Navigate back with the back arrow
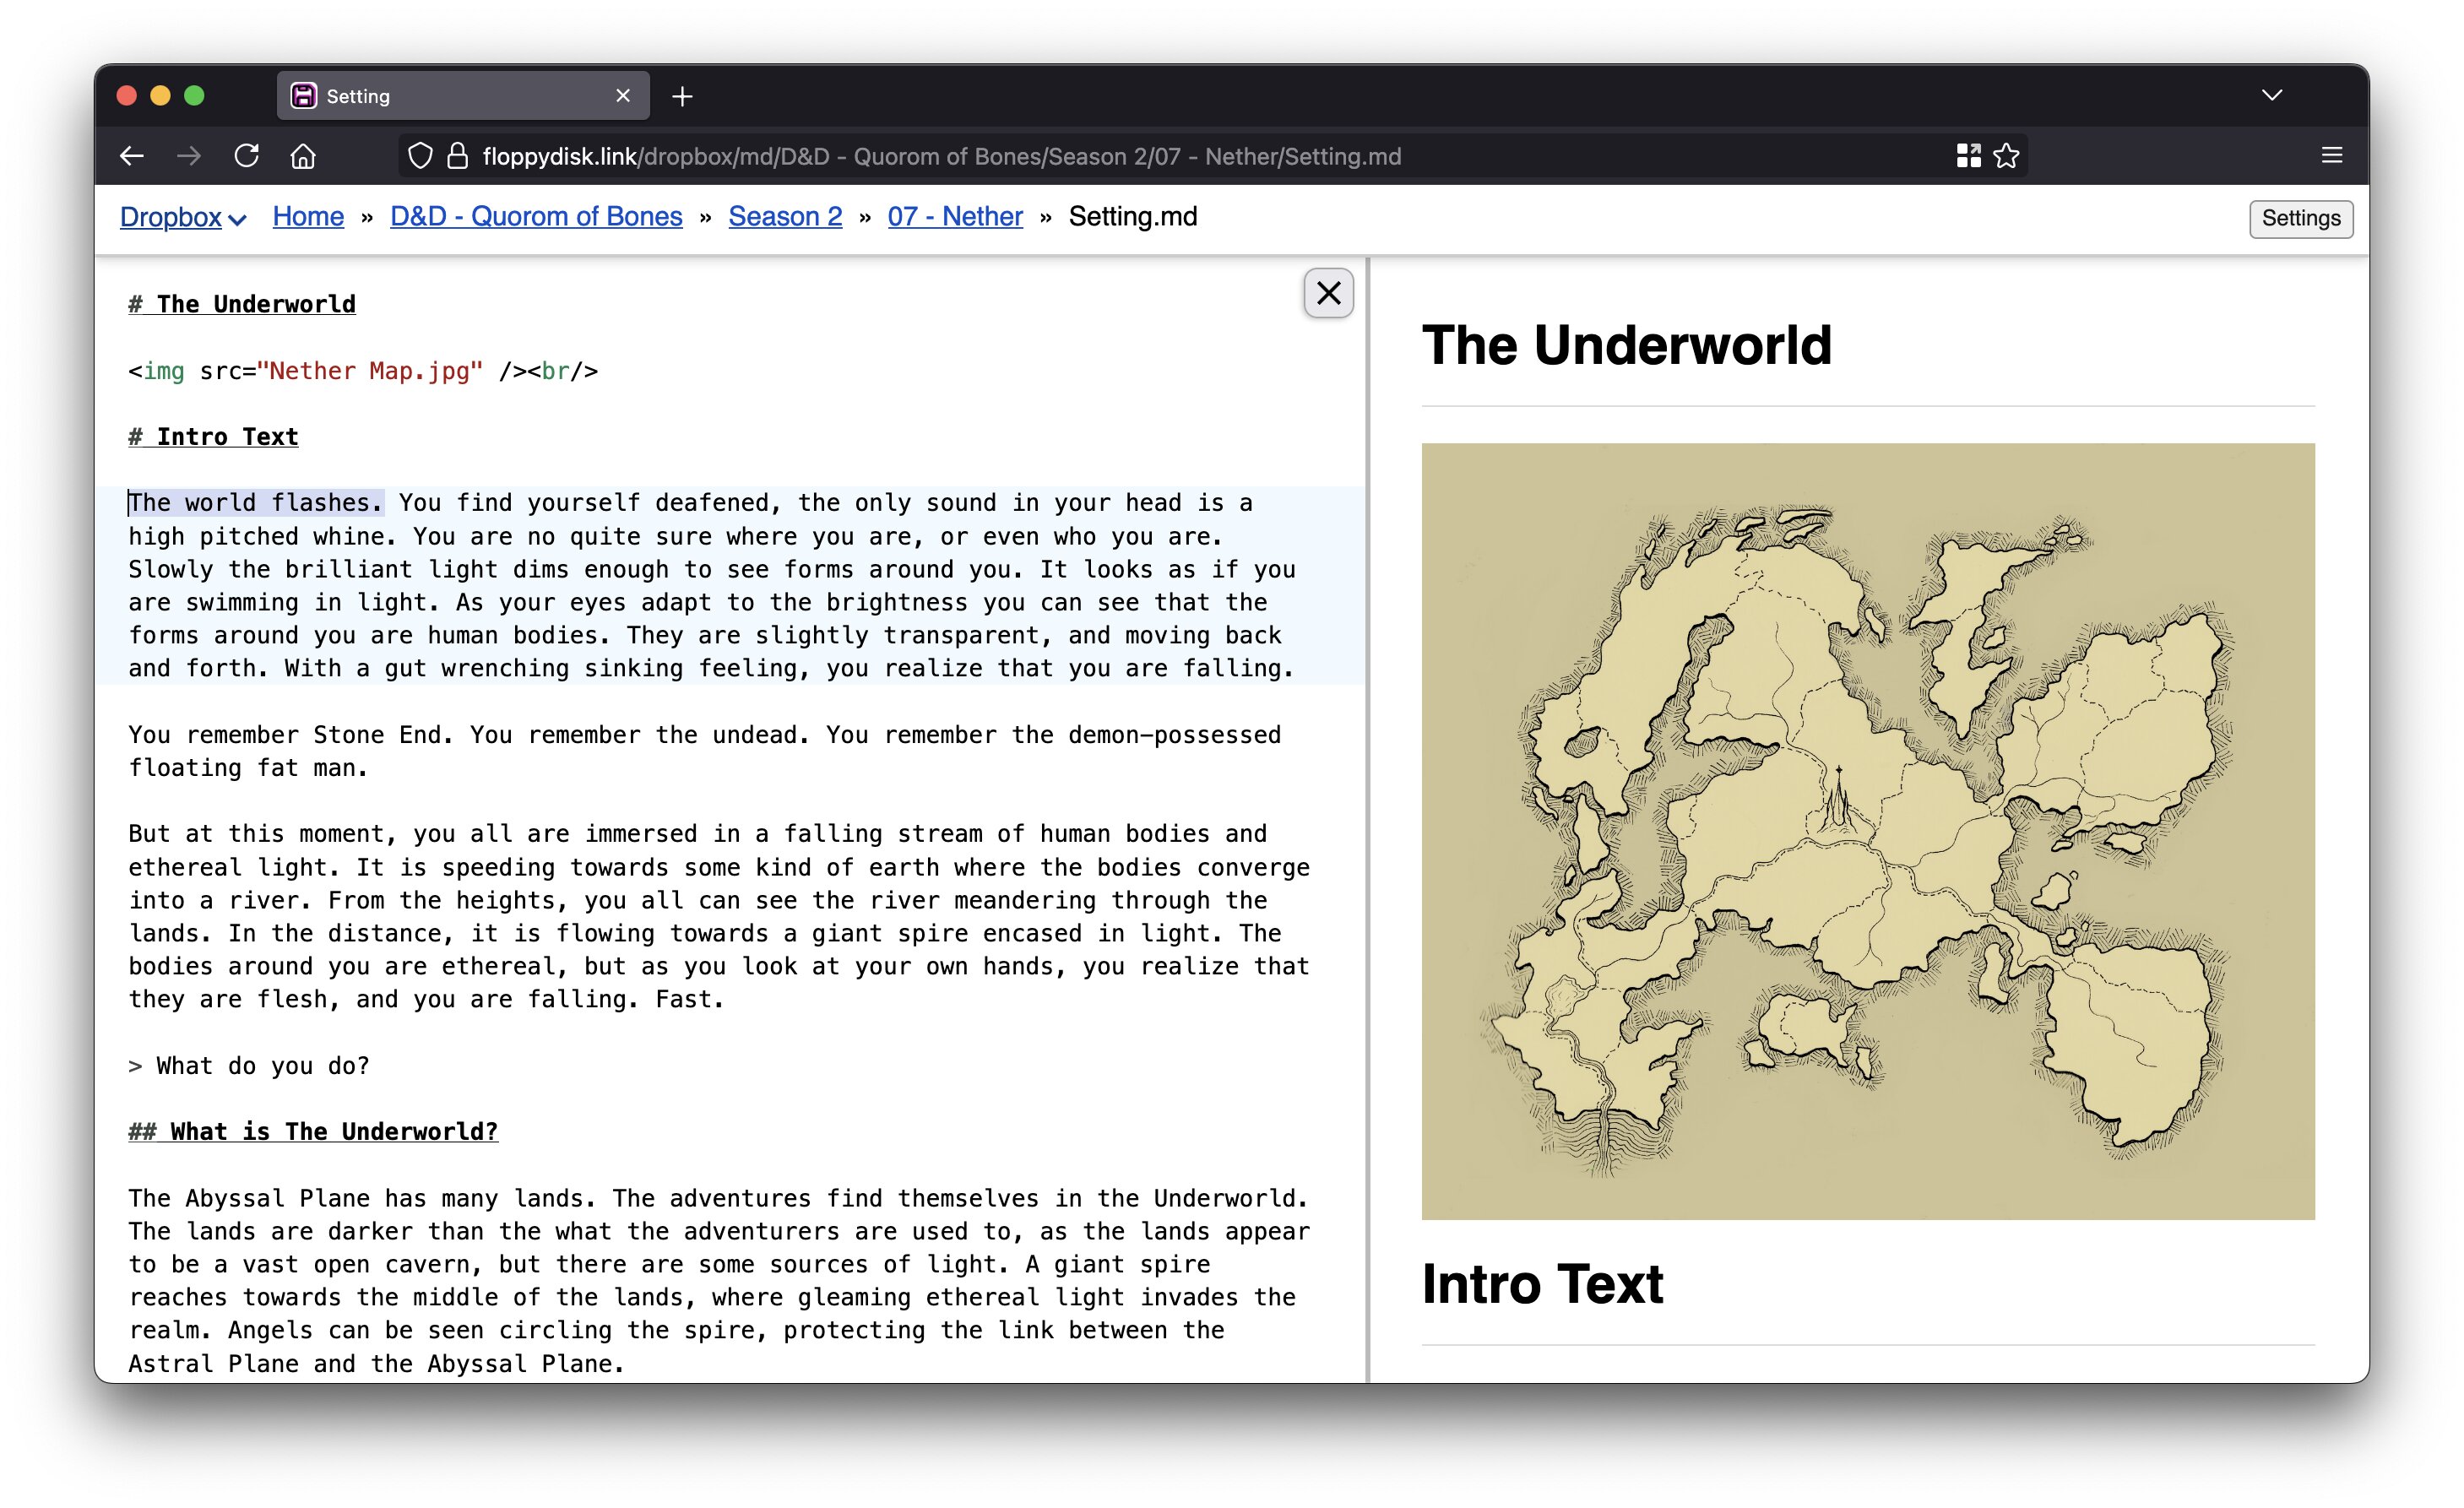The image size is (2464, 1508). [131, 156]
